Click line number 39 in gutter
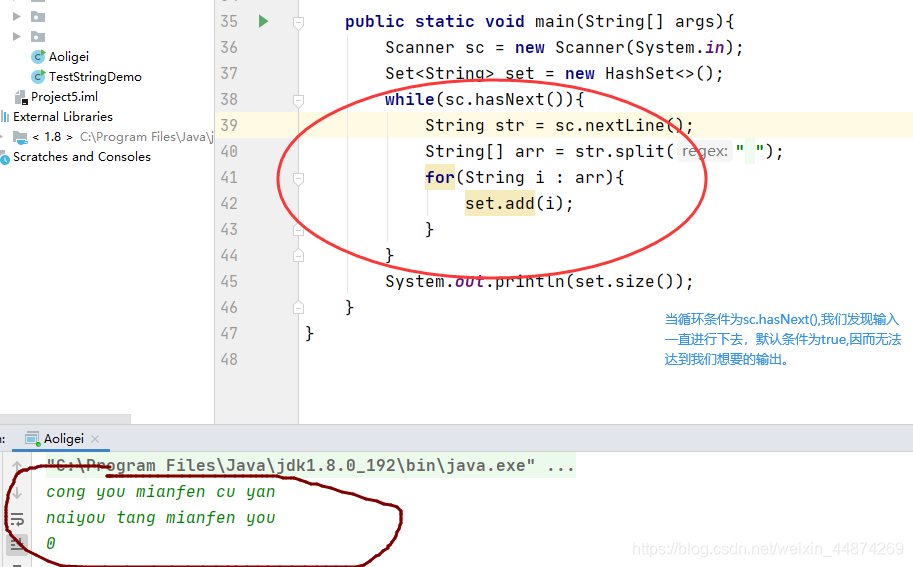The height and width of the screenshot is (567, 913). point(229,125)
